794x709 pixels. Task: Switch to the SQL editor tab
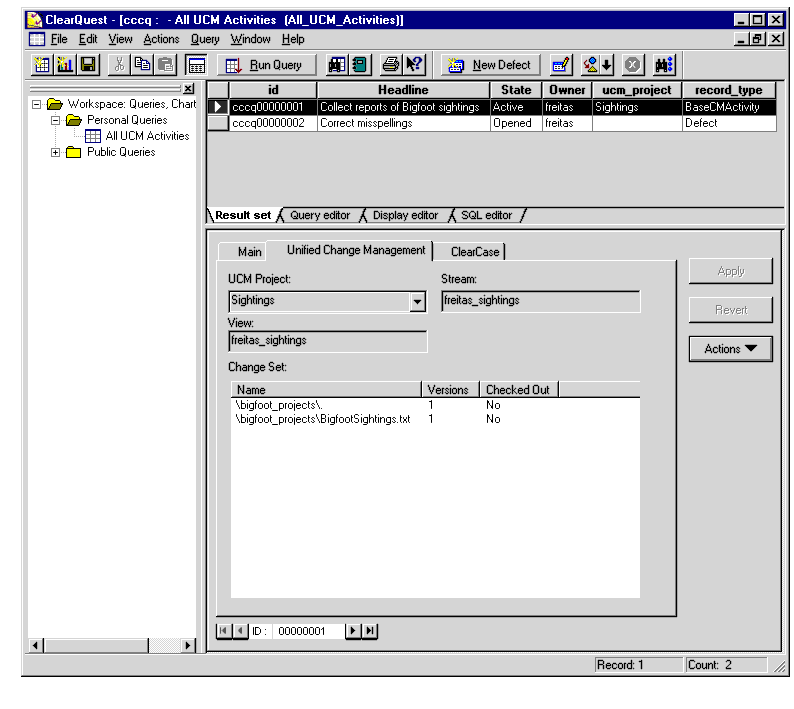pos(486,215)
